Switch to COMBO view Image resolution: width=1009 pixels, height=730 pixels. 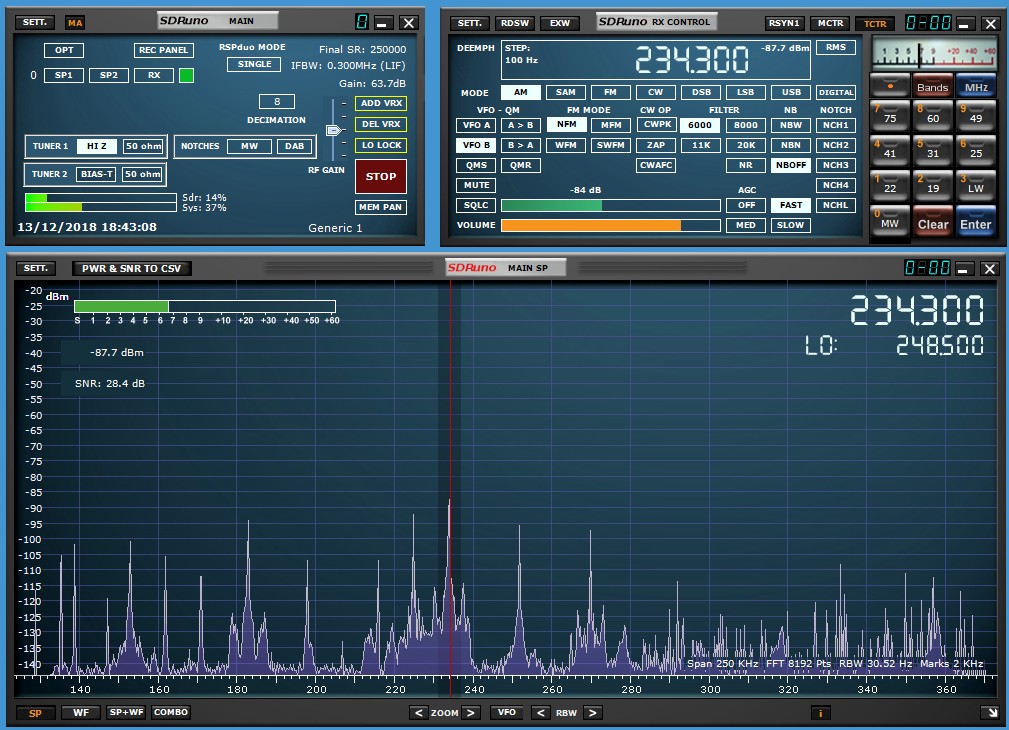(x=171, y=712)
